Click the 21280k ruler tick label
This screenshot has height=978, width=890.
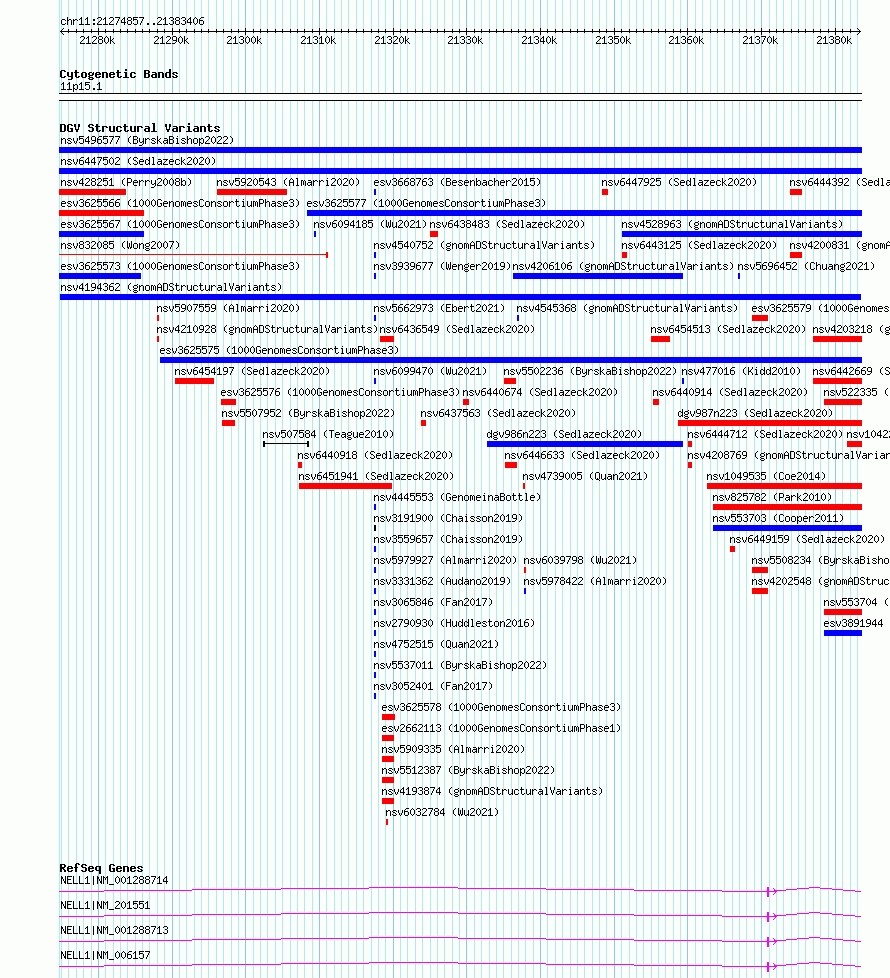click(x=97, y=41)
